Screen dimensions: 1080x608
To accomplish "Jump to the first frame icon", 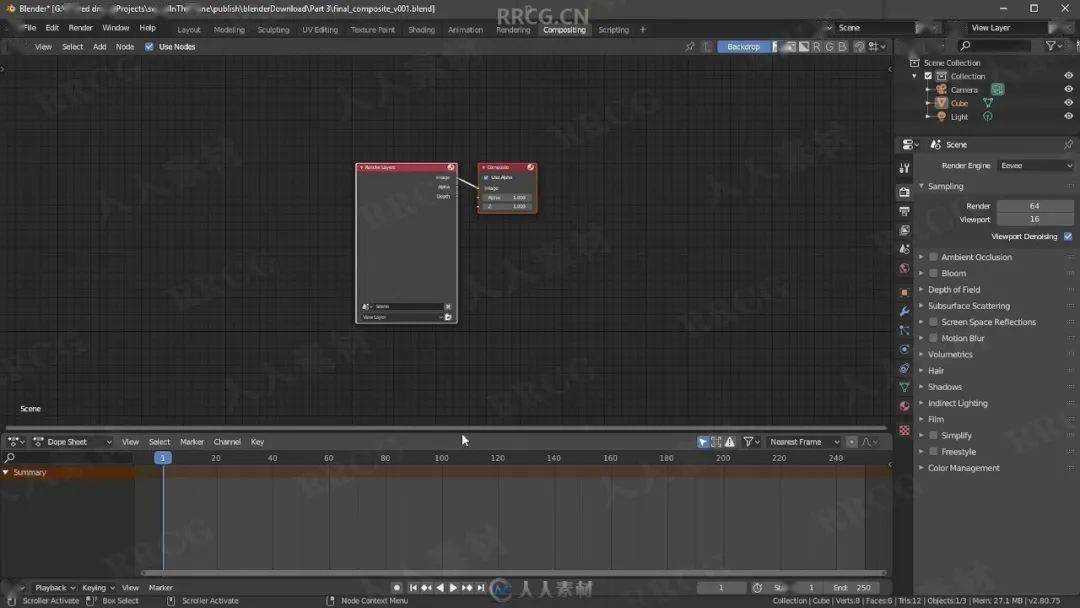I will click(x=413, y=587).
